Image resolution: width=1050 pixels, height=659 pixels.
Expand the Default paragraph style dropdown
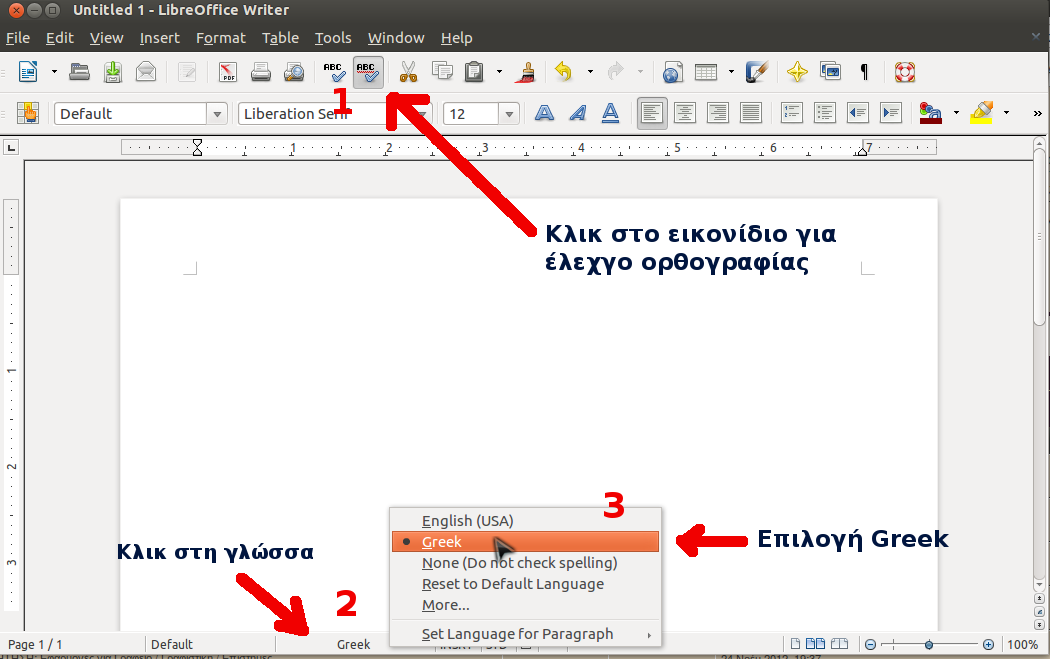pyautogui.click(x=217, y=114)
